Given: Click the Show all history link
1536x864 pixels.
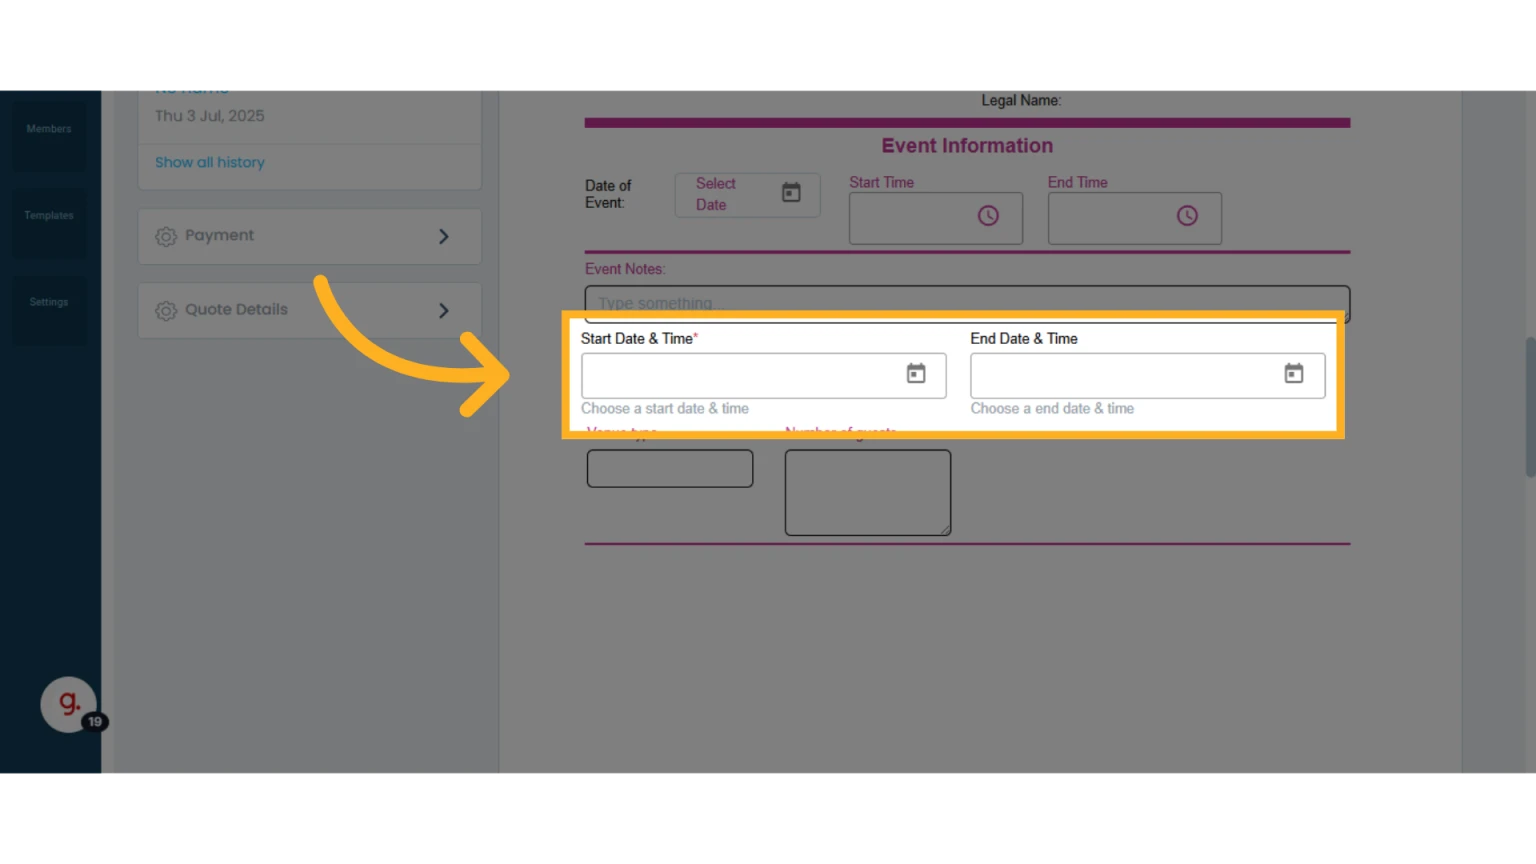Looking at the screenshot, I should [x=210, y=162].
